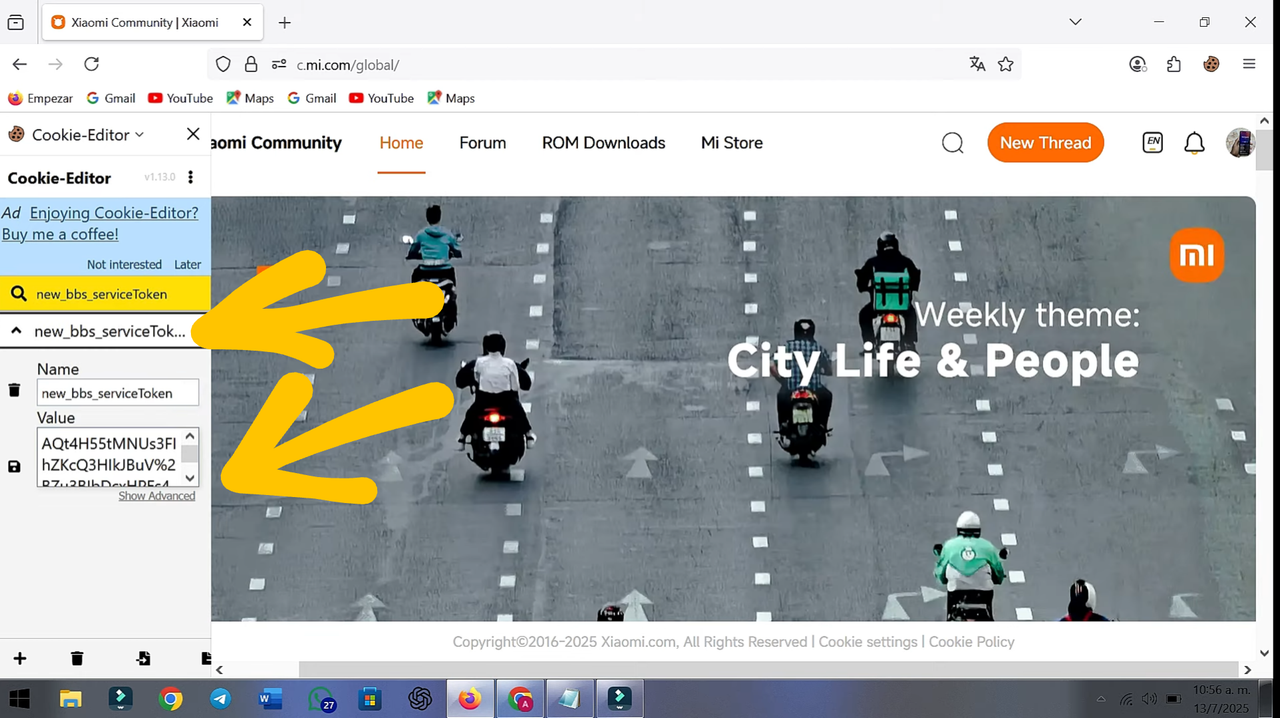Image resolution: width=1280 pixels, height=718 pixels.
Task: Show hidden system tray icons chevron
Action: click(1101, 699)
